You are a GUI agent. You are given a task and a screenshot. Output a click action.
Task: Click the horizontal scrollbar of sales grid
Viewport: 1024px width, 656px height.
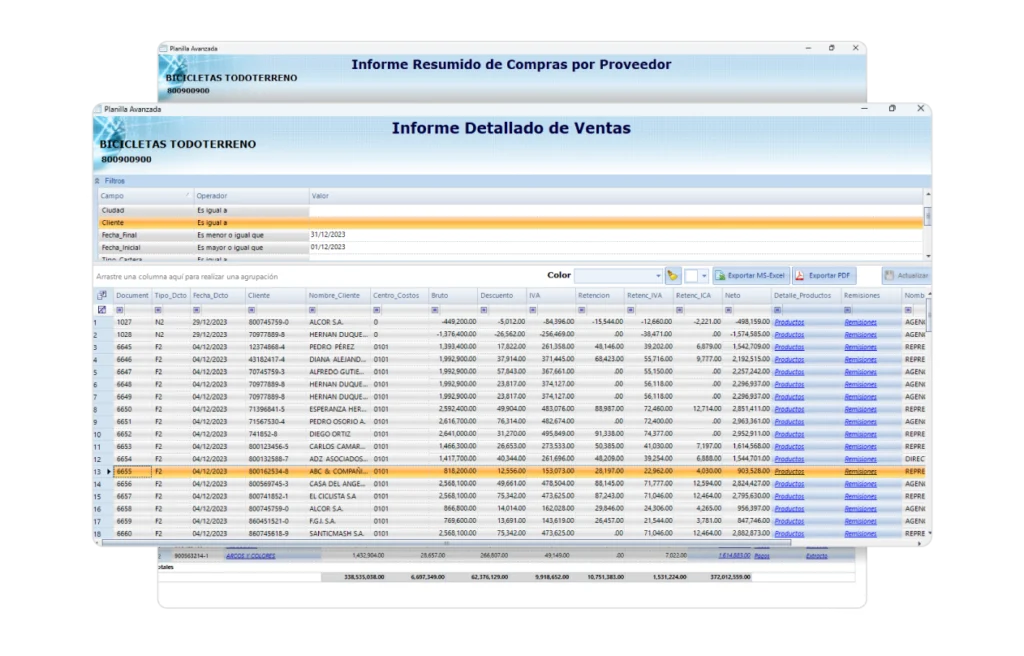447,543
